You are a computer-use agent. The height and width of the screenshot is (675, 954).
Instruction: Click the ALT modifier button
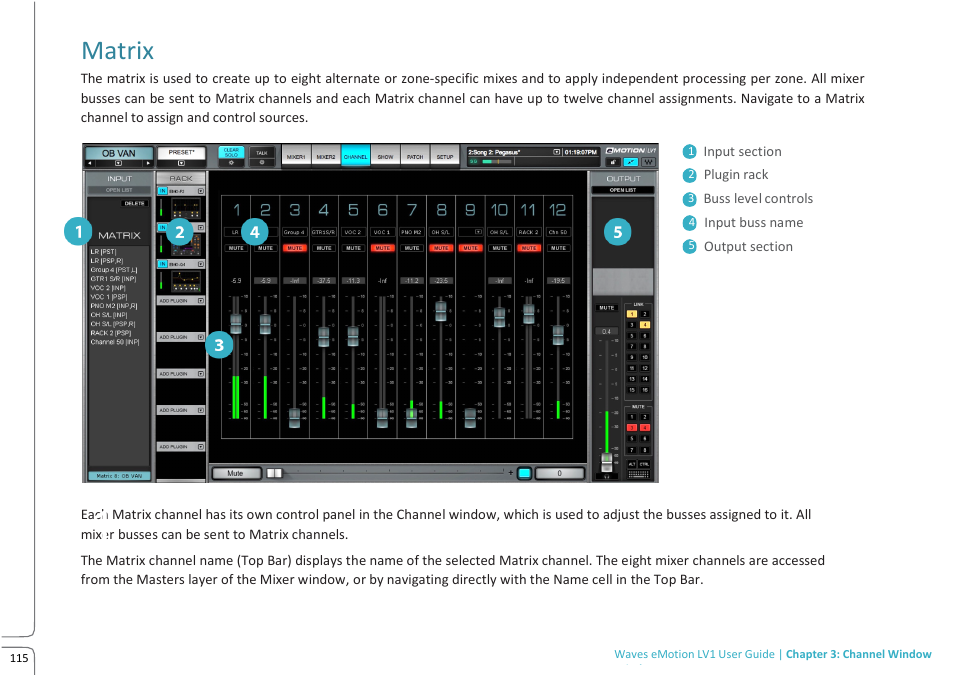[632, 464]
